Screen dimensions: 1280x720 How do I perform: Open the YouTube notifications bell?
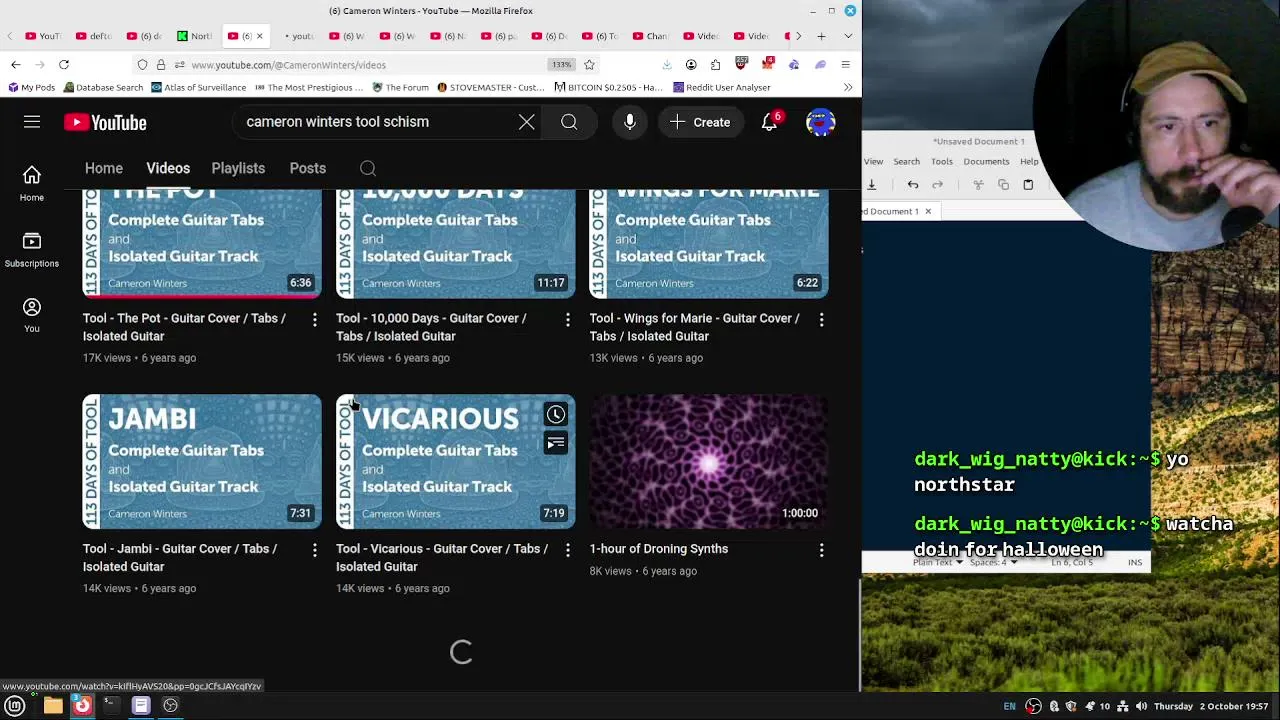click(x=769, y=122)
